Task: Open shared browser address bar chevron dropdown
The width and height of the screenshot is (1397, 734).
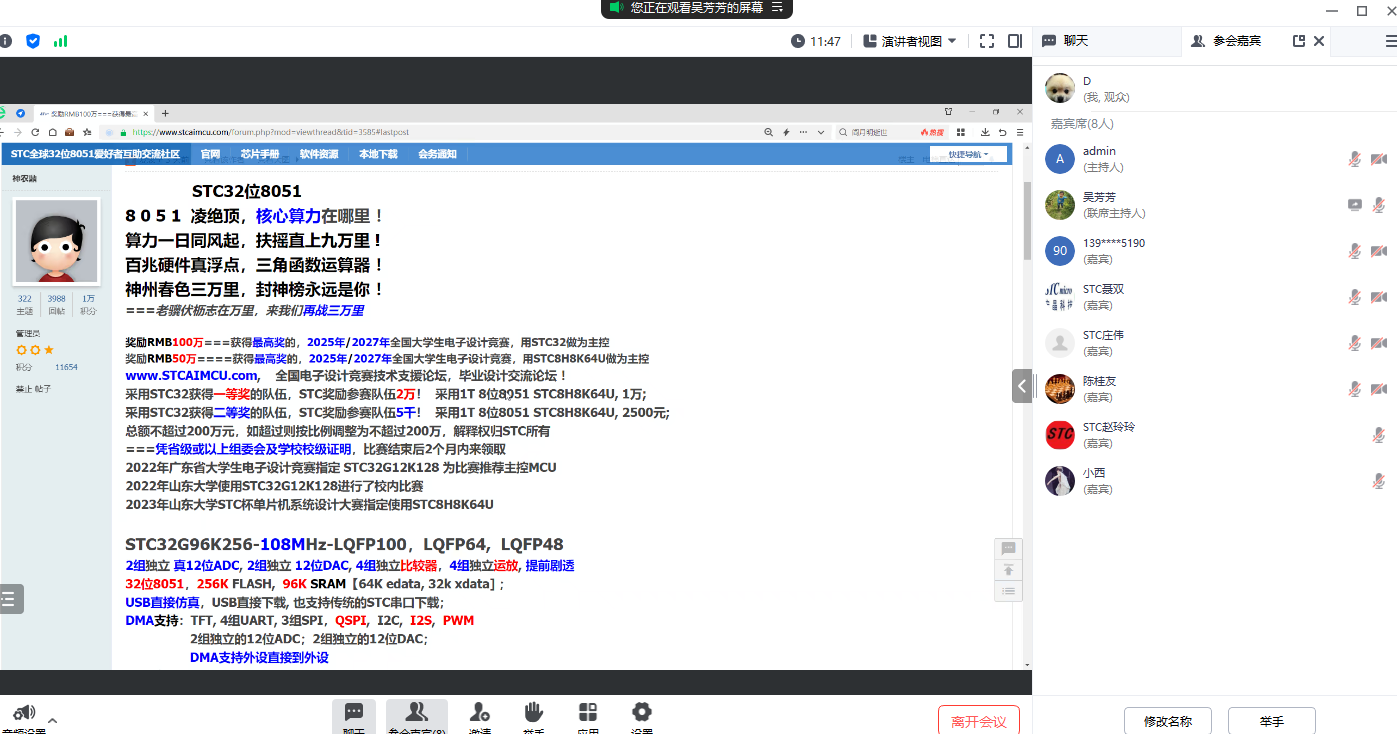Action: [x=821, y=132]
